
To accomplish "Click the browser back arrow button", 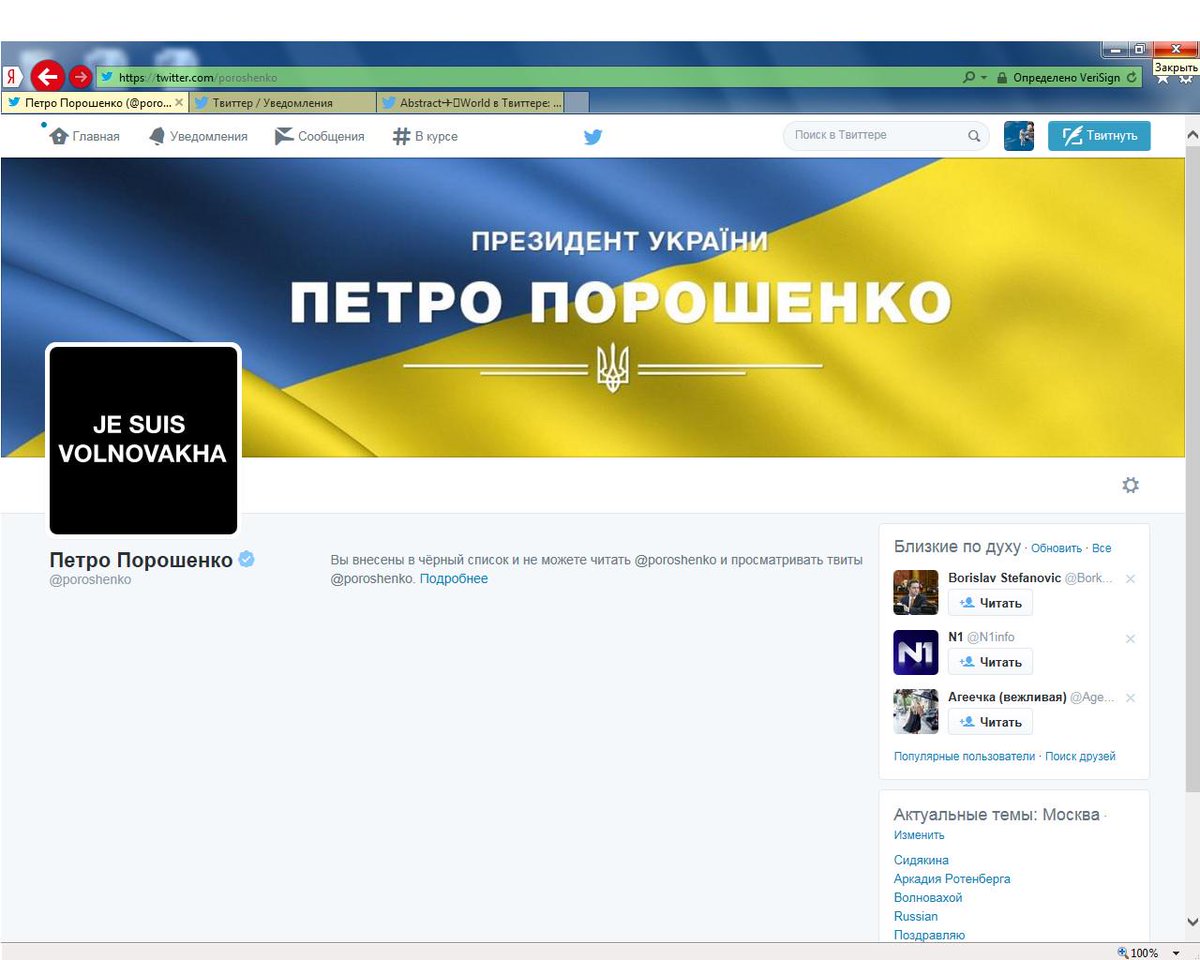I will tap(47, 76).
